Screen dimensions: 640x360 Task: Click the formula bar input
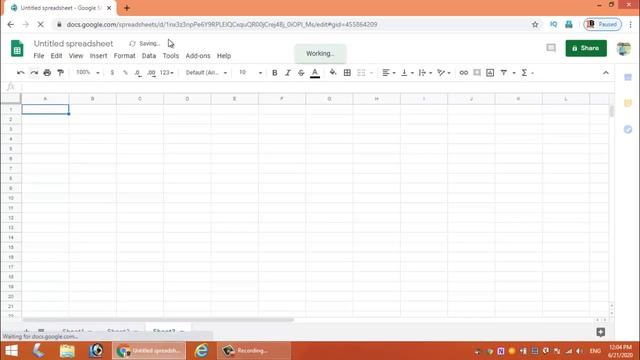click(317, 87)
